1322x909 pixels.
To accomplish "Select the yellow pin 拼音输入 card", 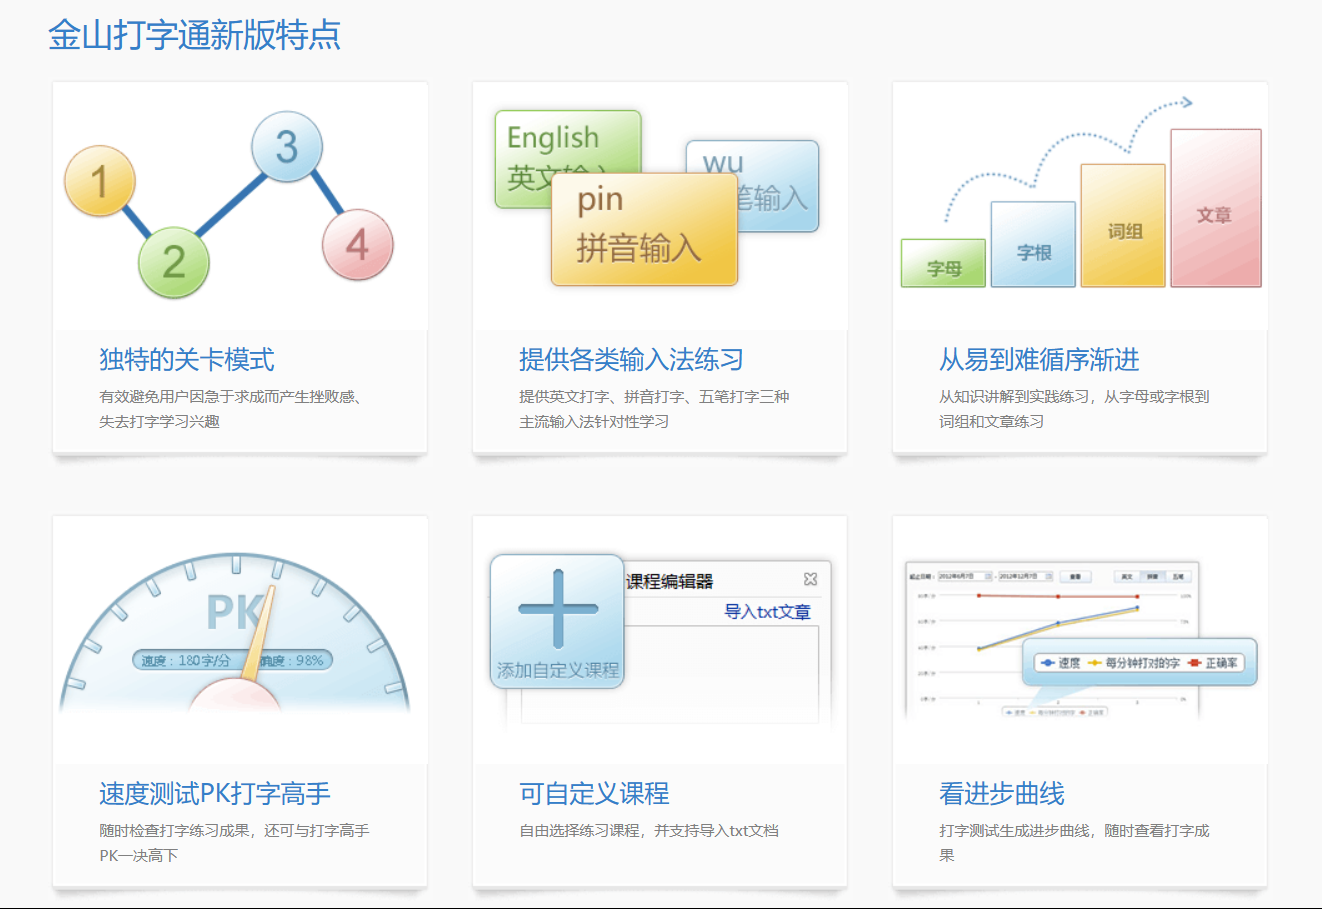I will [644, 229].
